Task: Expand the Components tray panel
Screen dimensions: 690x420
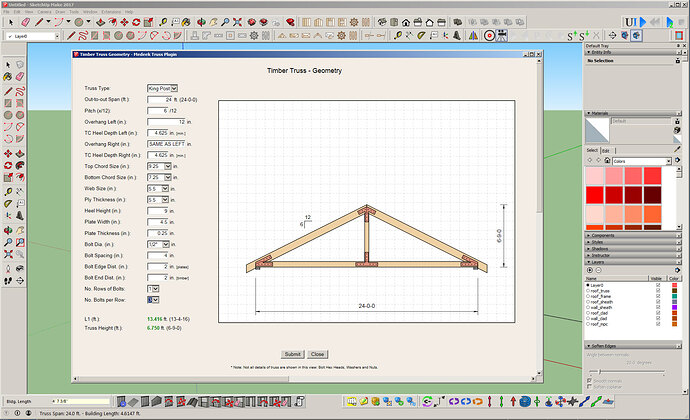Action: click(633, 236)
